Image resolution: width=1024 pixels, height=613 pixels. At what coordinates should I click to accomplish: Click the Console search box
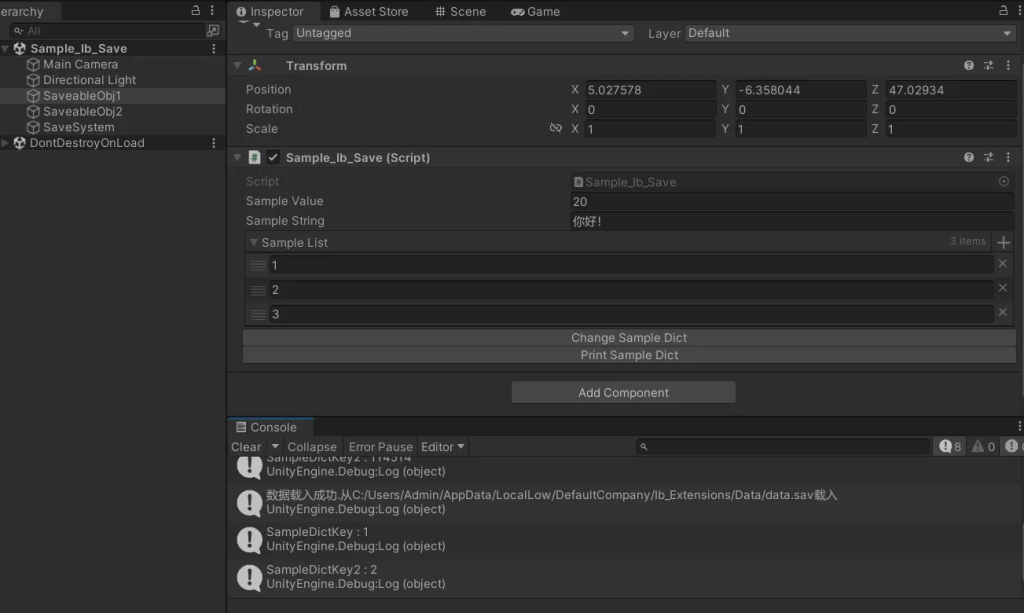783,447
